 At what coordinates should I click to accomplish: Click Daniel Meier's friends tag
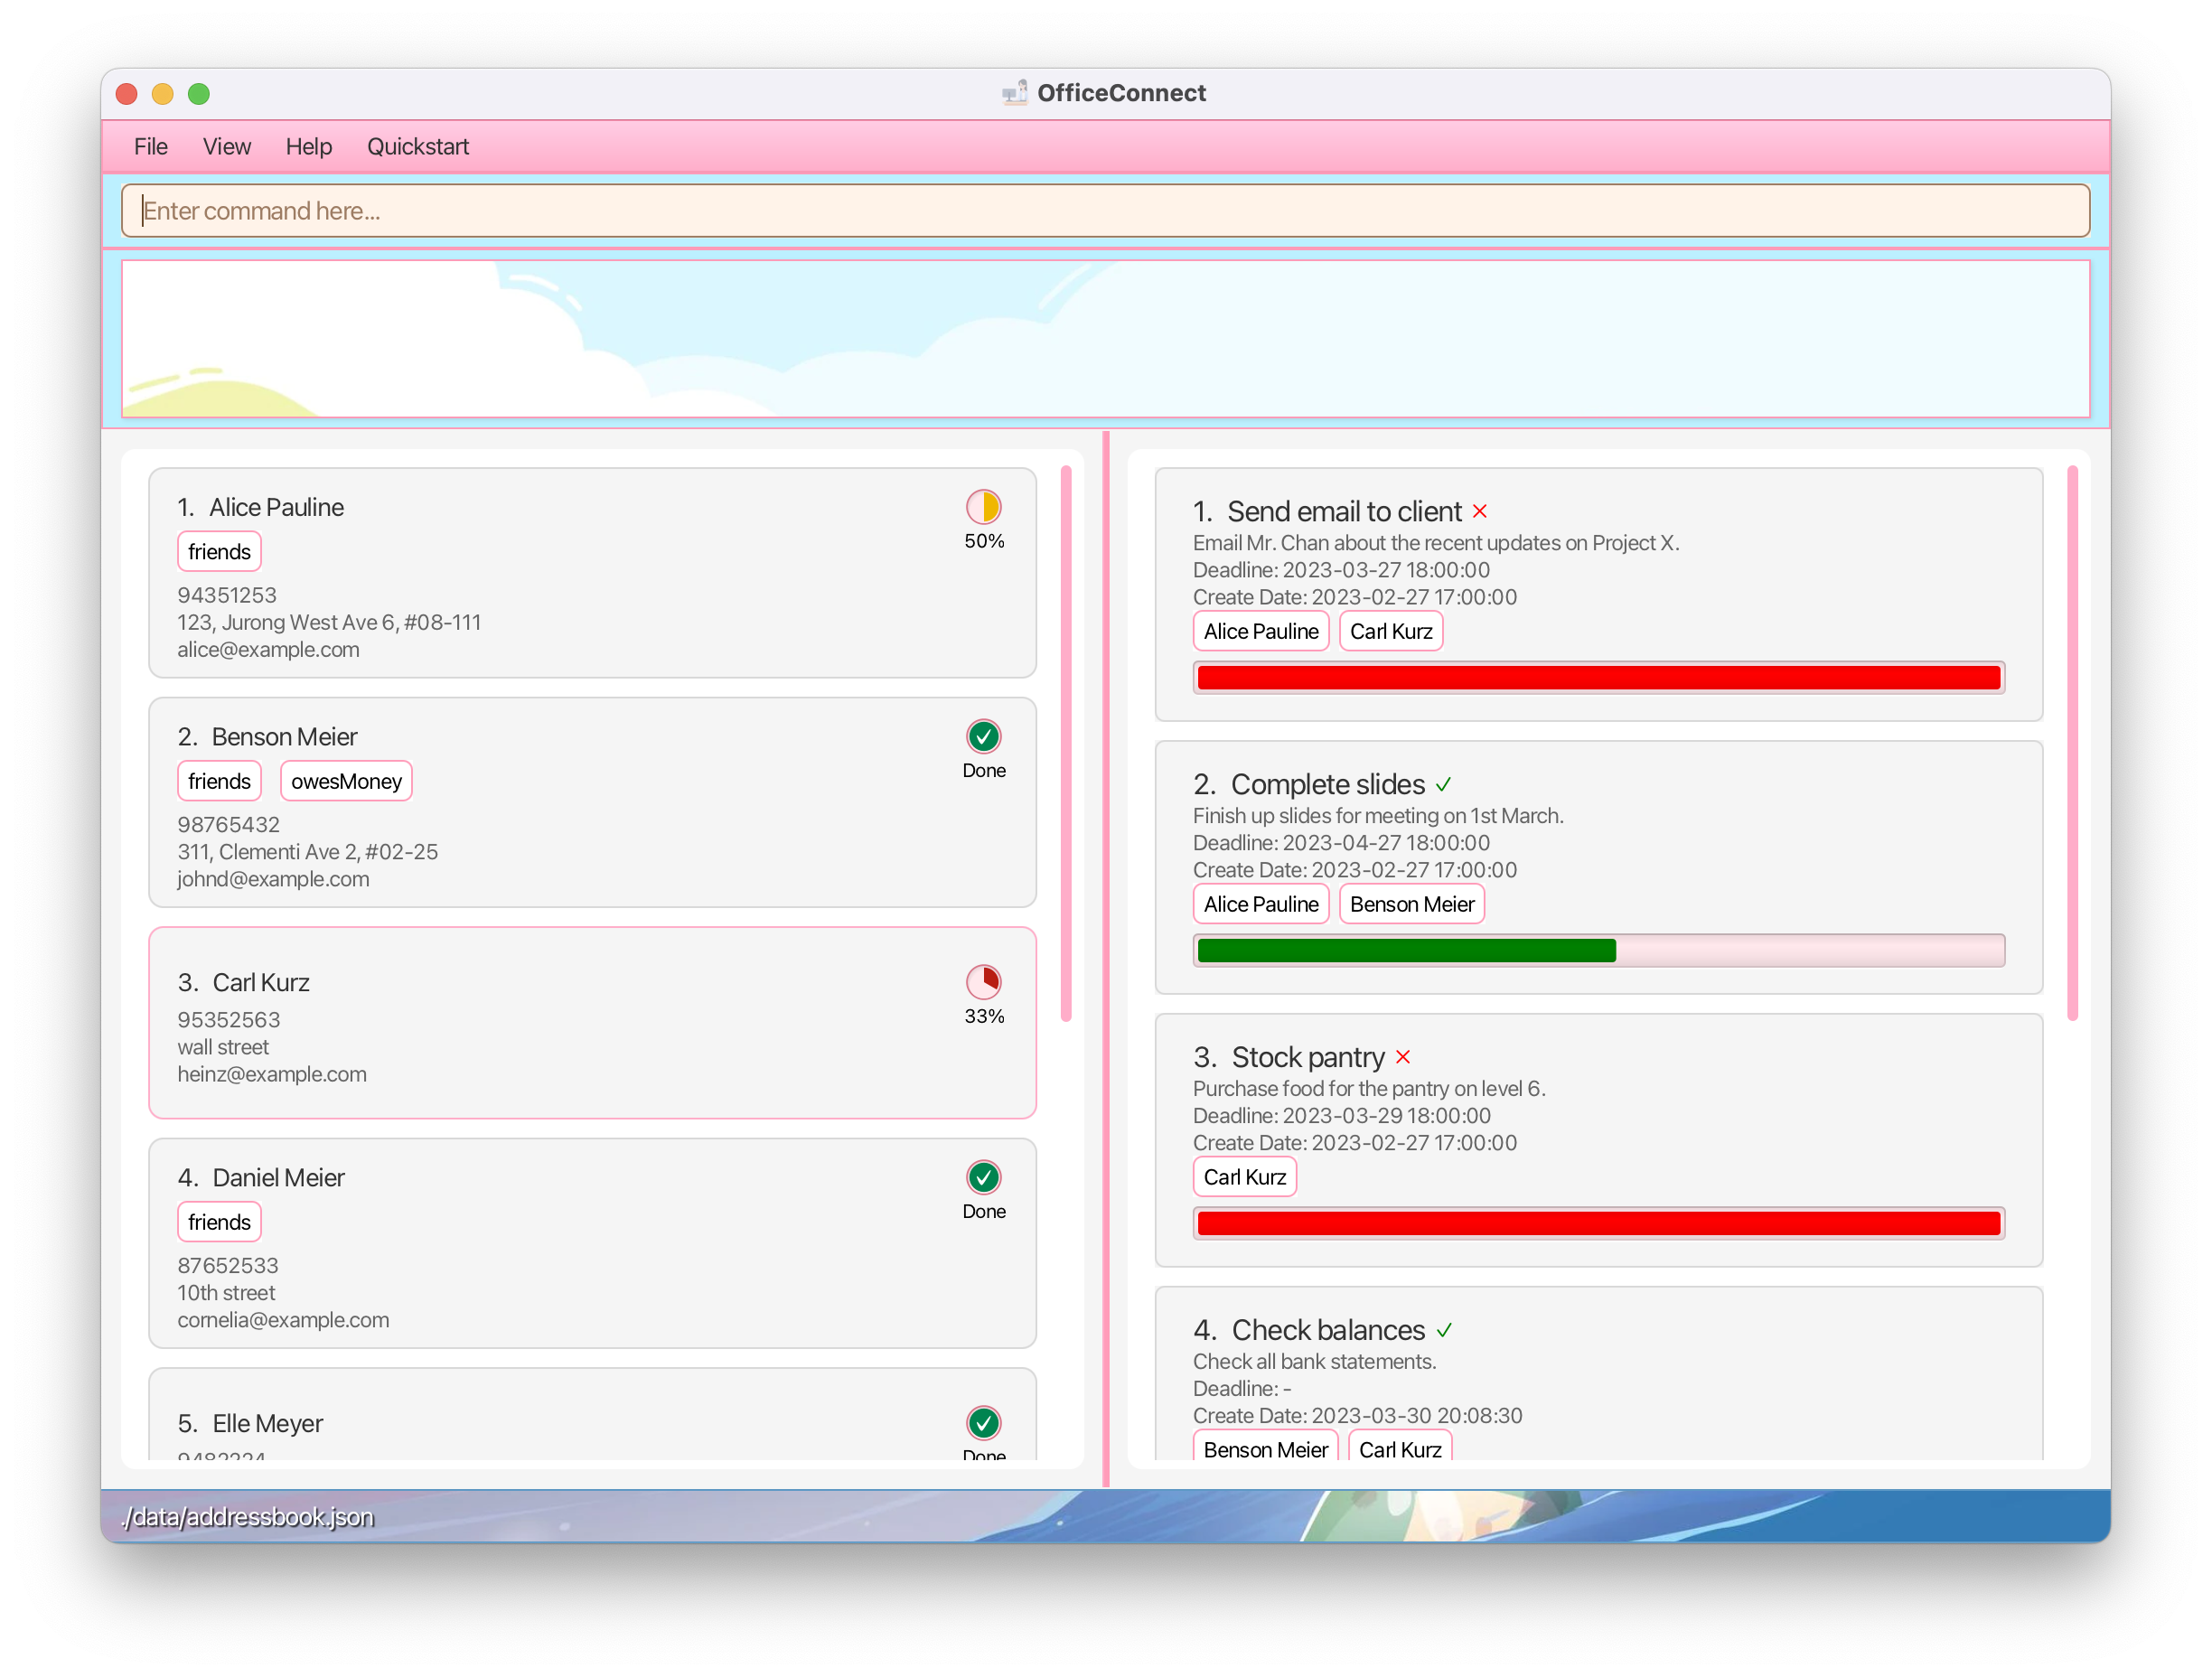[x=219, y=1223]
